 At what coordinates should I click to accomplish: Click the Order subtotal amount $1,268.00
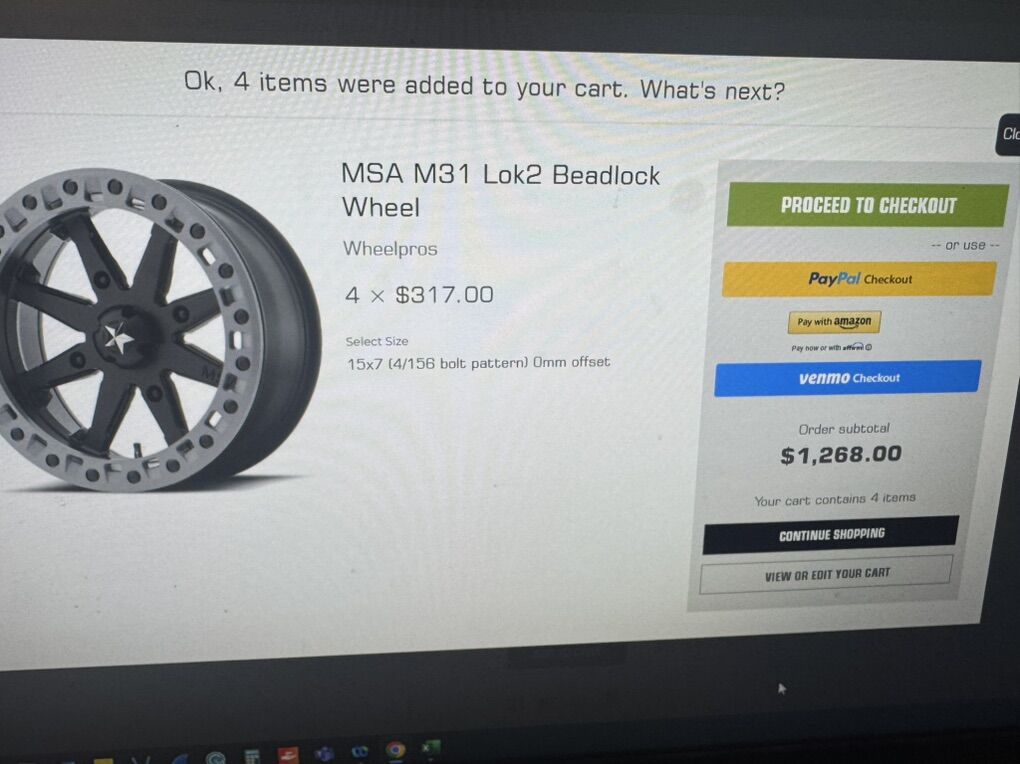click(840, 454)
